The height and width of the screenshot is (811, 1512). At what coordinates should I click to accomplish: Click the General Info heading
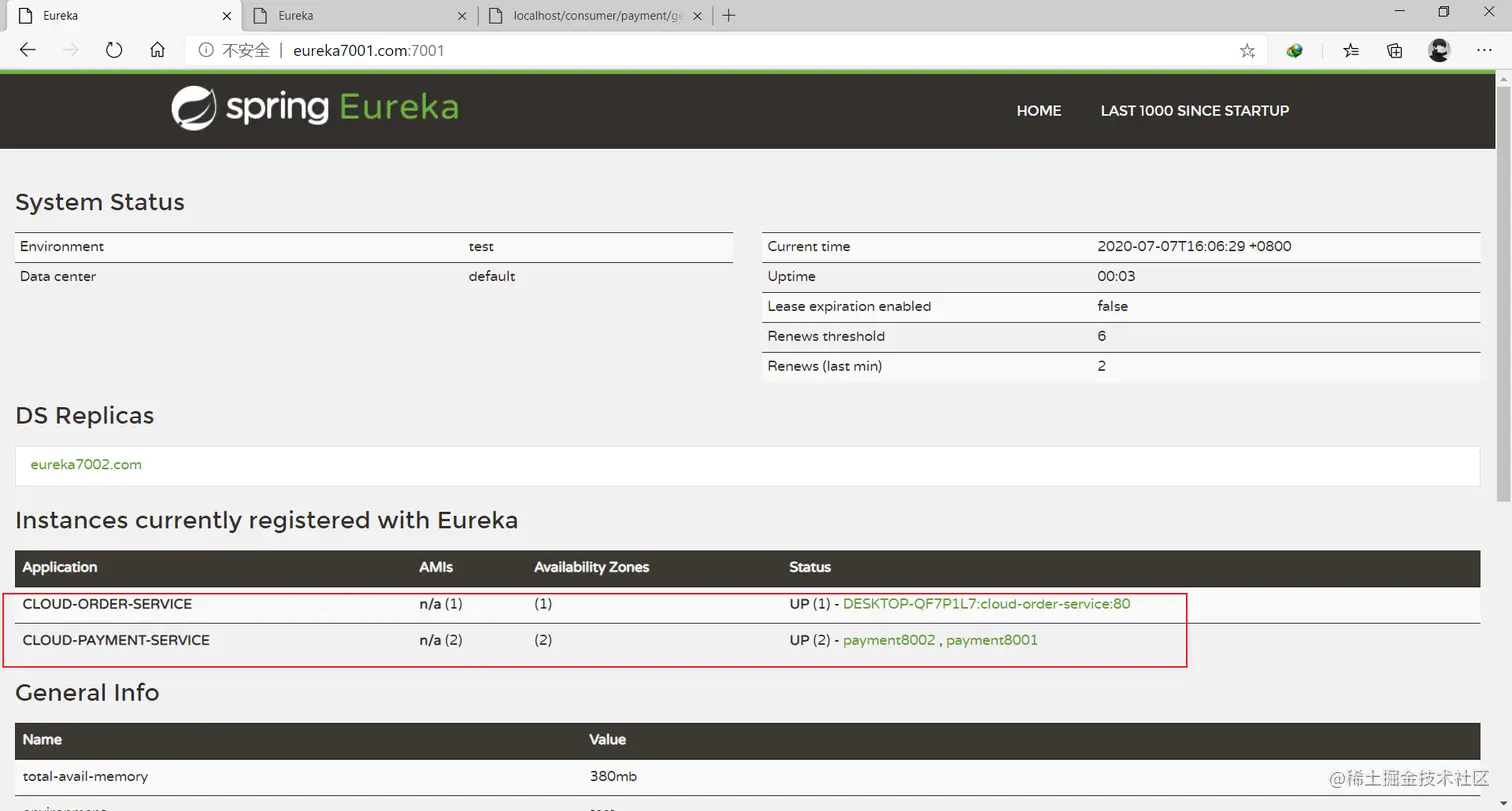(87, 692)
